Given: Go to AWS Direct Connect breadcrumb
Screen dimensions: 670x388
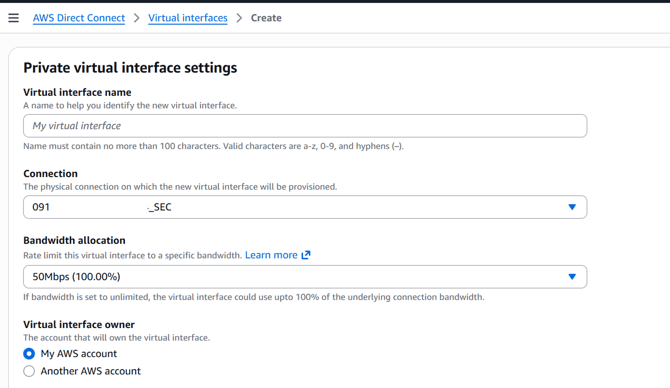Looking at the screenshot, I should pyautogui.click(x=79, y=18).
